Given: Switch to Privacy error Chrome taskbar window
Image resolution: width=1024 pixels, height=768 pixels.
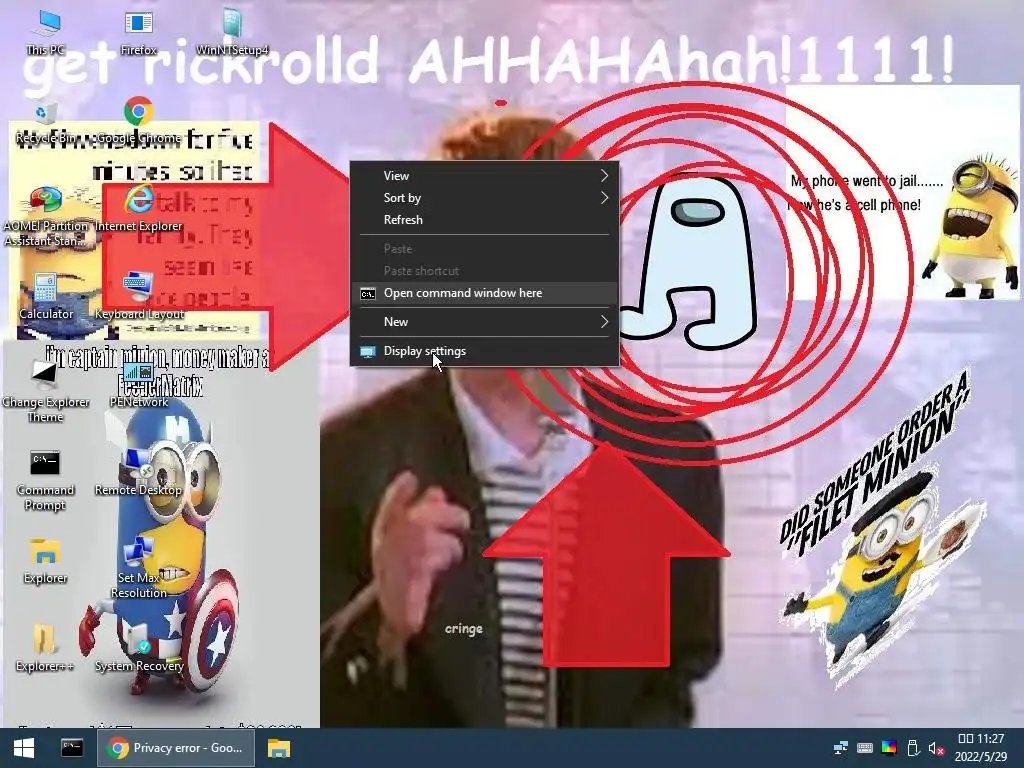Looking at the screenshot, I should point(176,748).
